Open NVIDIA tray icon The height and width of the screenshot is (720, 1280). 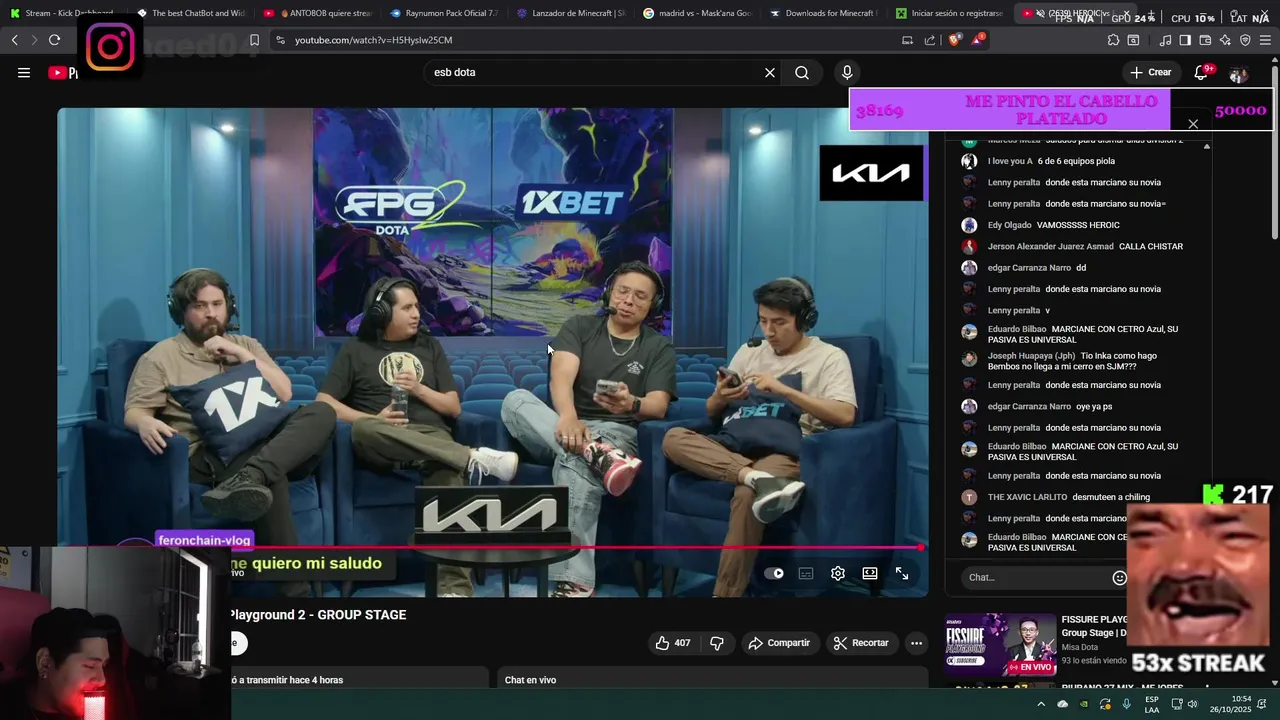1084,704
